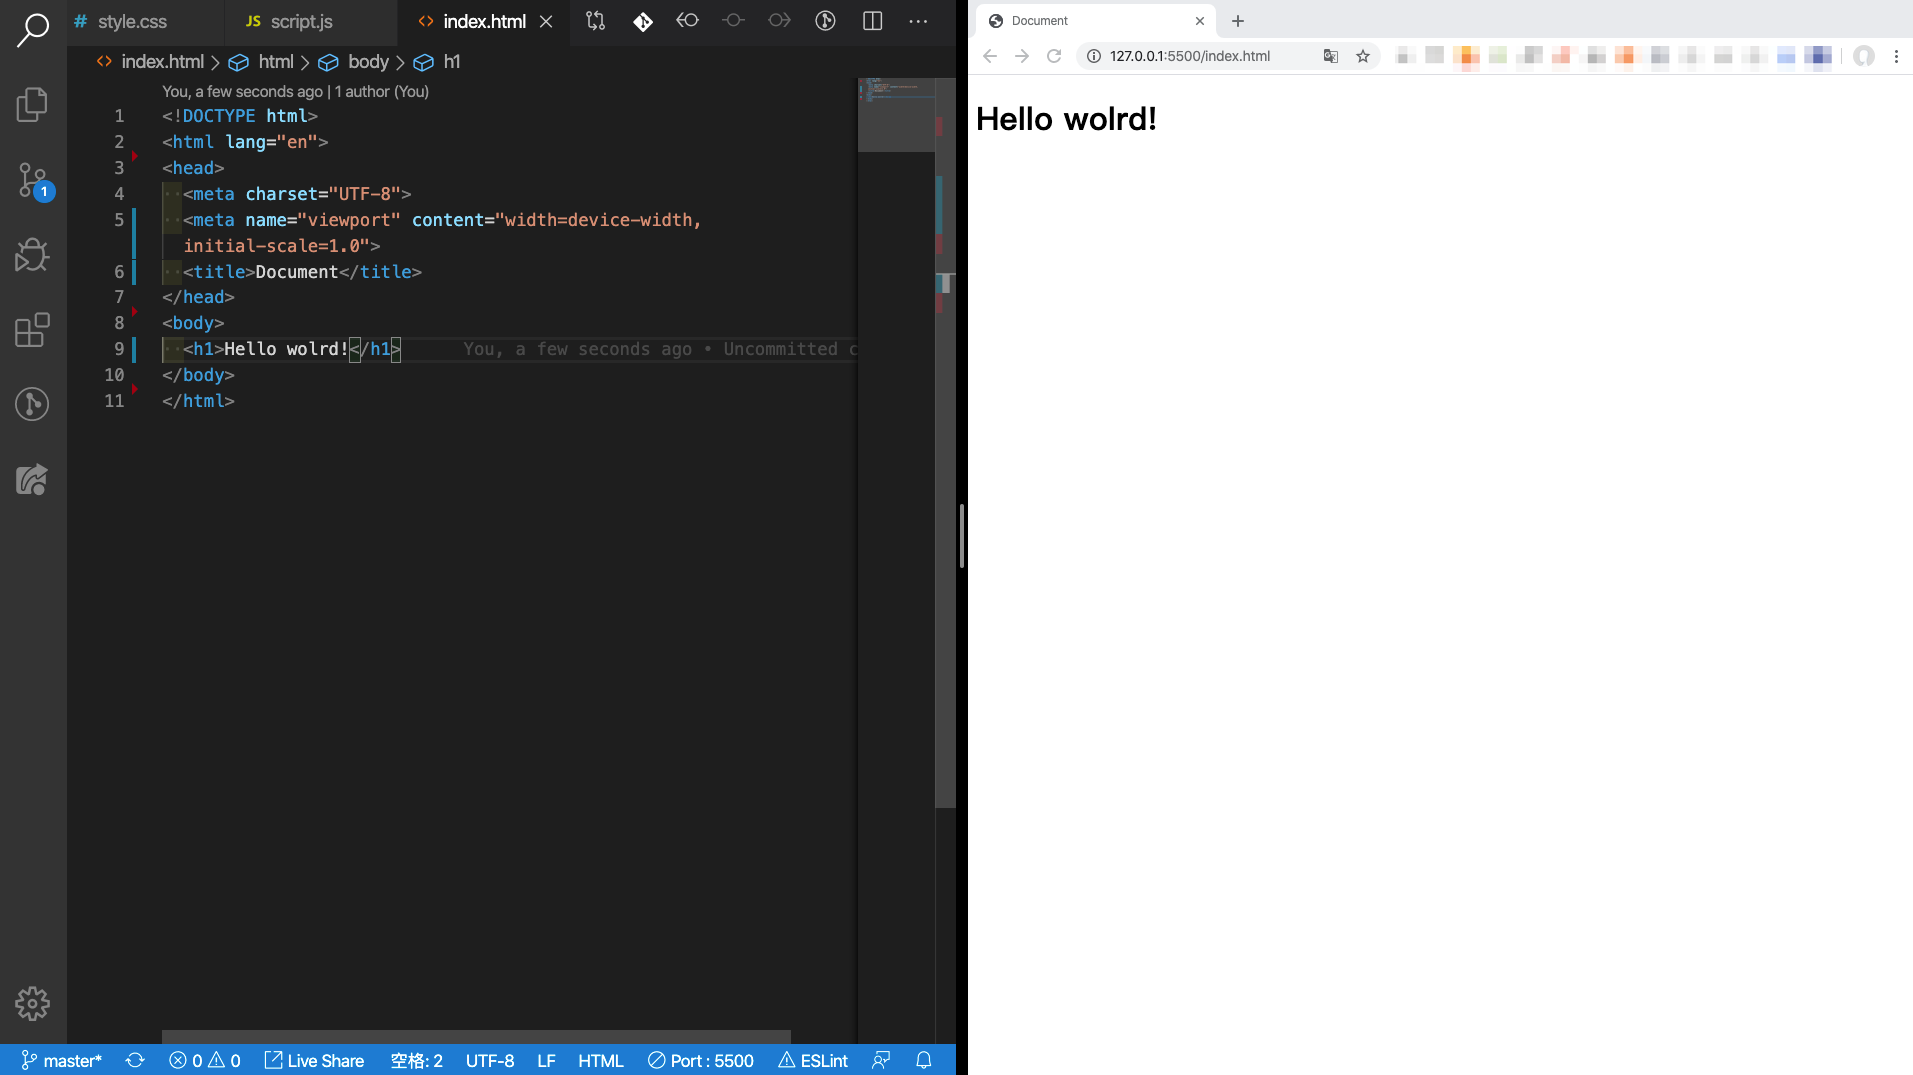Screen dimensions: 1913x1075
Task: Click index.html in the breadcrumb
Action: (162, 62)
